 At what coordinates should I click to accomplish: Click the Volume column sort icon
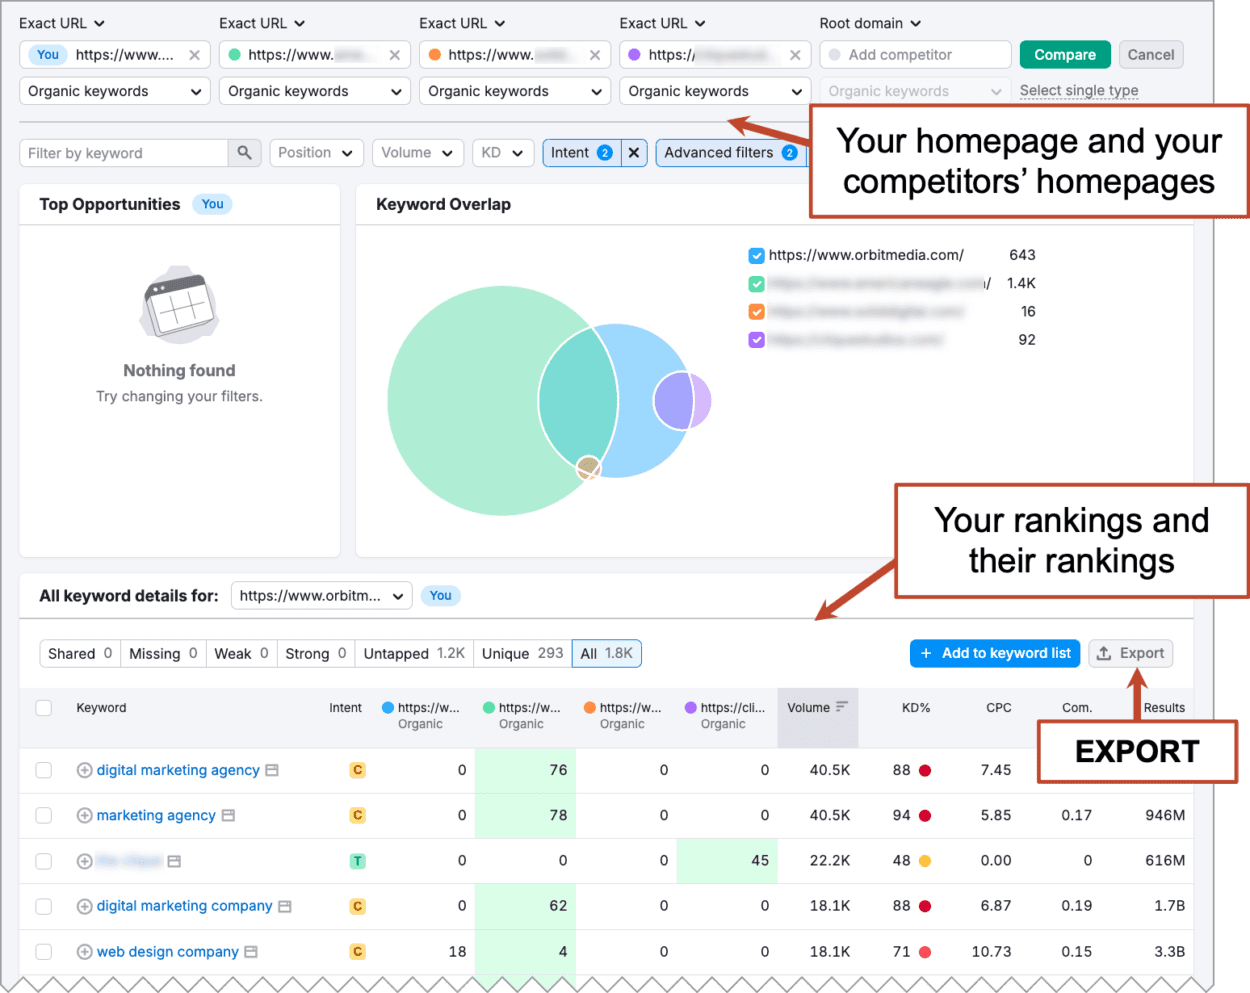tap(842, 707)
